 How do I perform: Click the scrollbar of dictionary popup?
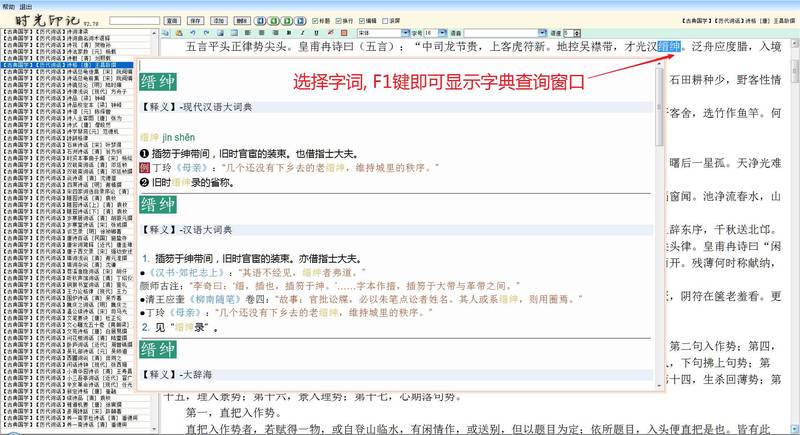pos(659,107)
